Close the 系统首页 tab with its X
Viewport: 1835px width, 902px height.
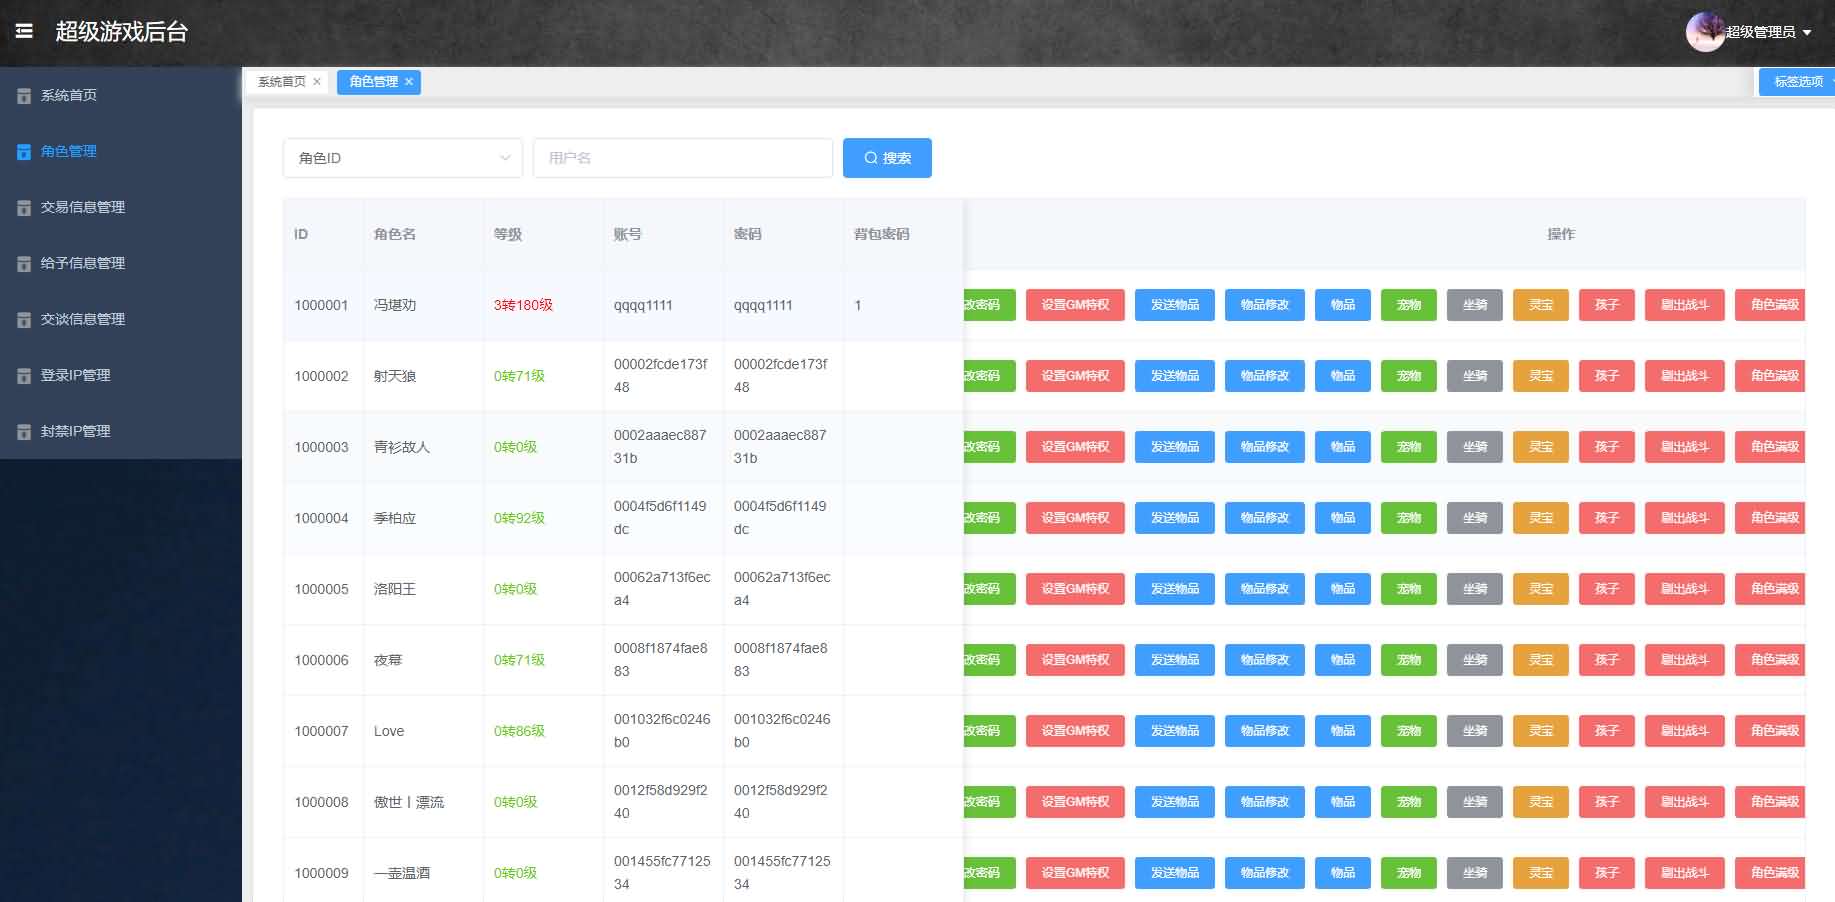click(317, 82)
